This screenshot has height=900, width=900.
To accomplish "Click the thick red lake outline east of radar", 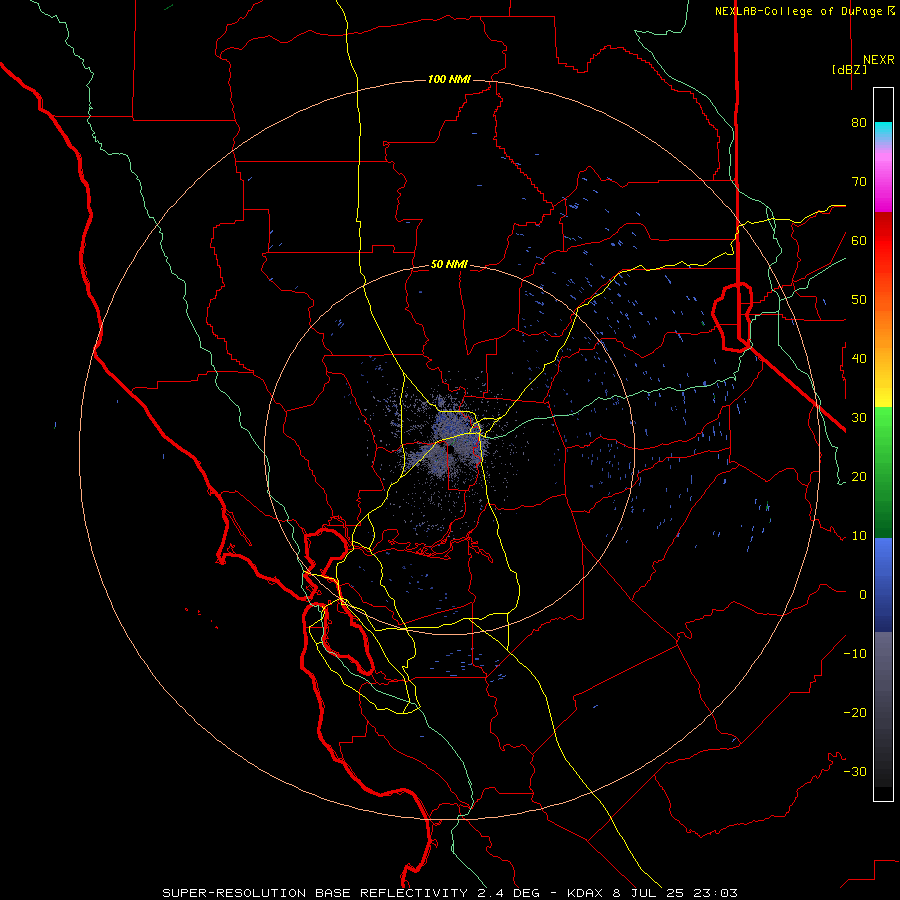I will [x=732, y=316].
